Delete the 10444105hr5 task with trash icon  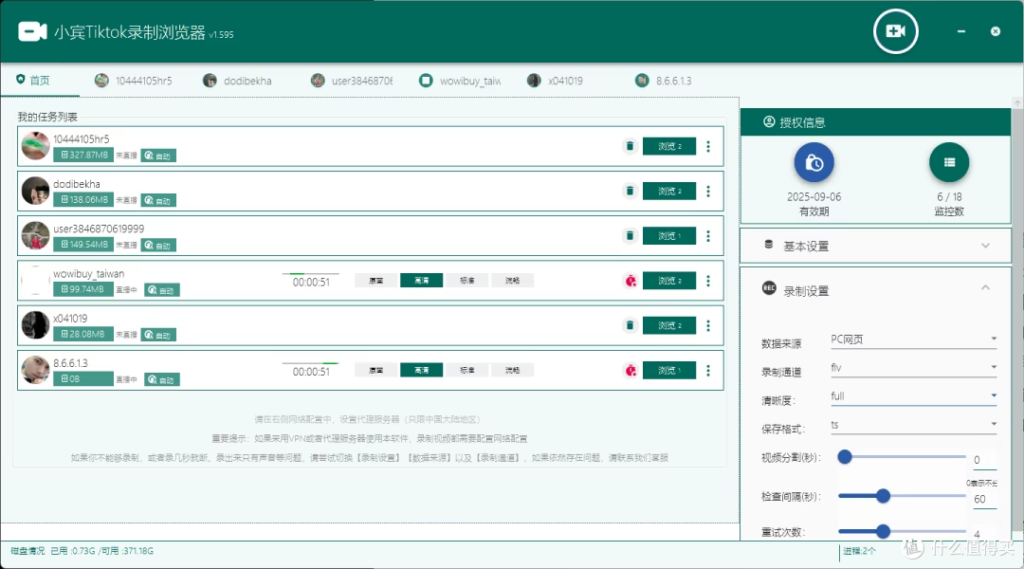tap(630, 146)
